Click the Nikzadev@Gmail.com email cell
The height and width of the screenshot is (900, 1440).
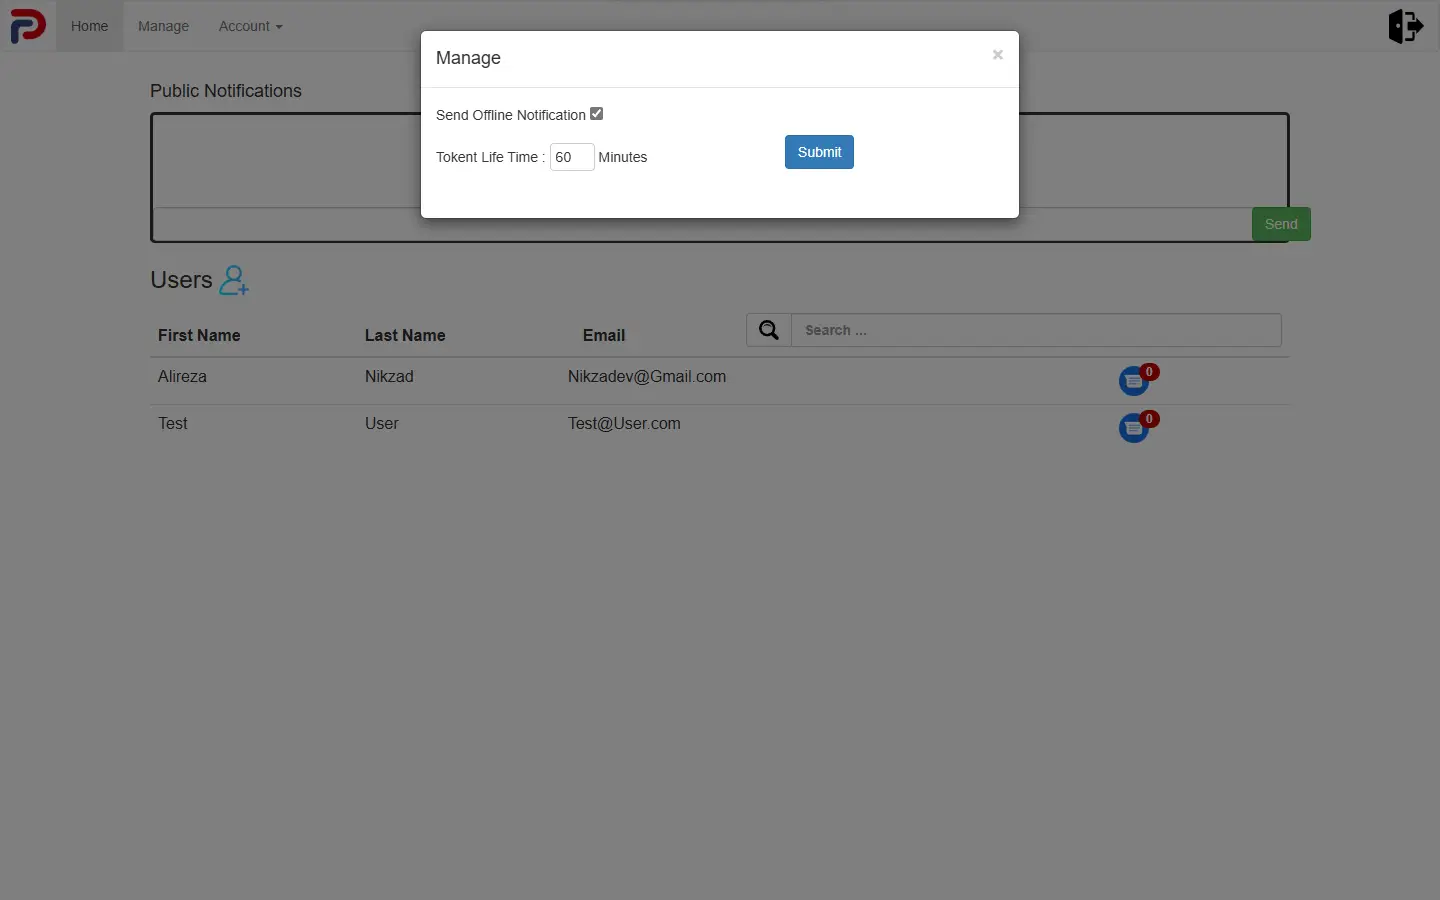coord(647,377)
